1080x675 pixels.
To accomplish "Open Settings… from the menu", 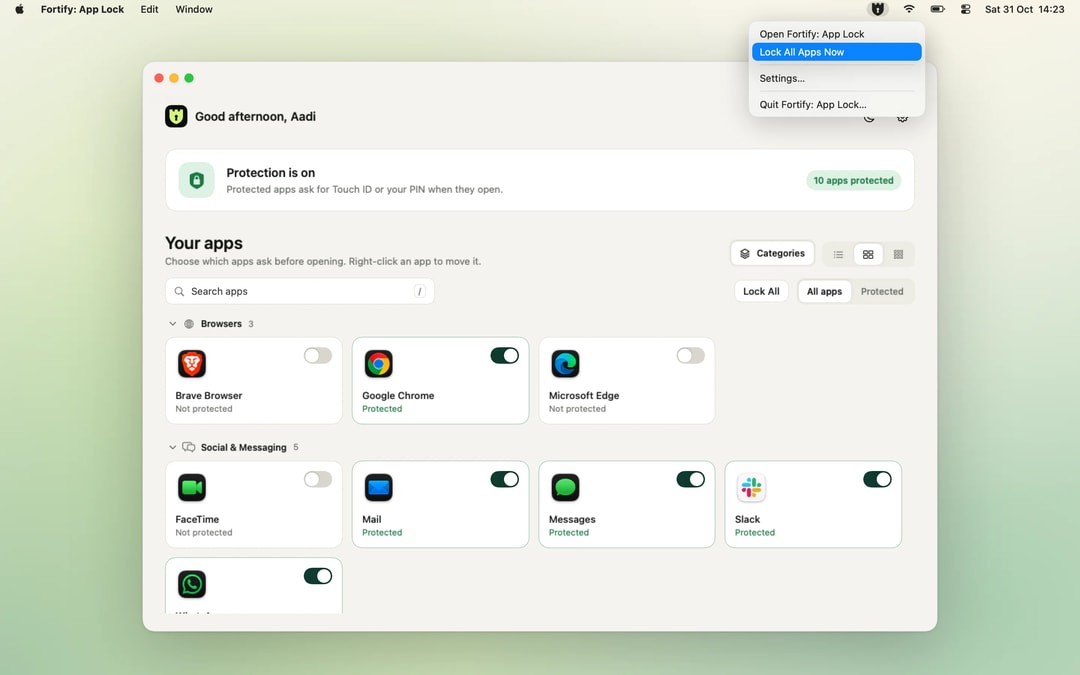I will 836,79.
